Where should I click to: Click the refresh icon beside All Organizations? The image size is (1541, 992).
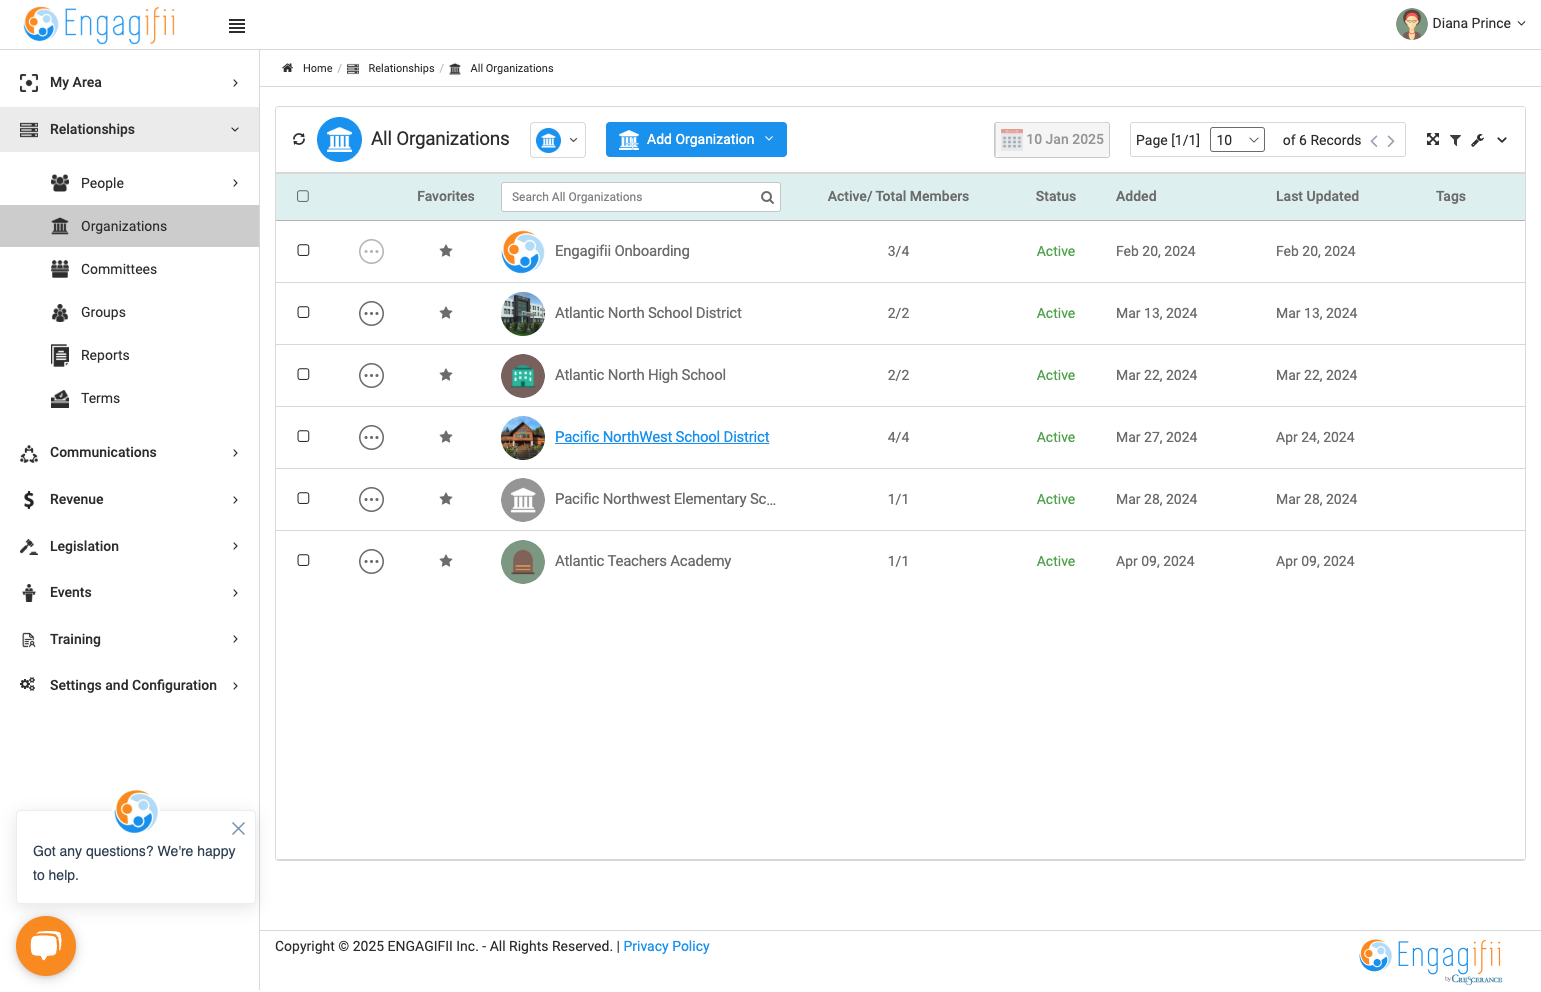click(299, 139)
